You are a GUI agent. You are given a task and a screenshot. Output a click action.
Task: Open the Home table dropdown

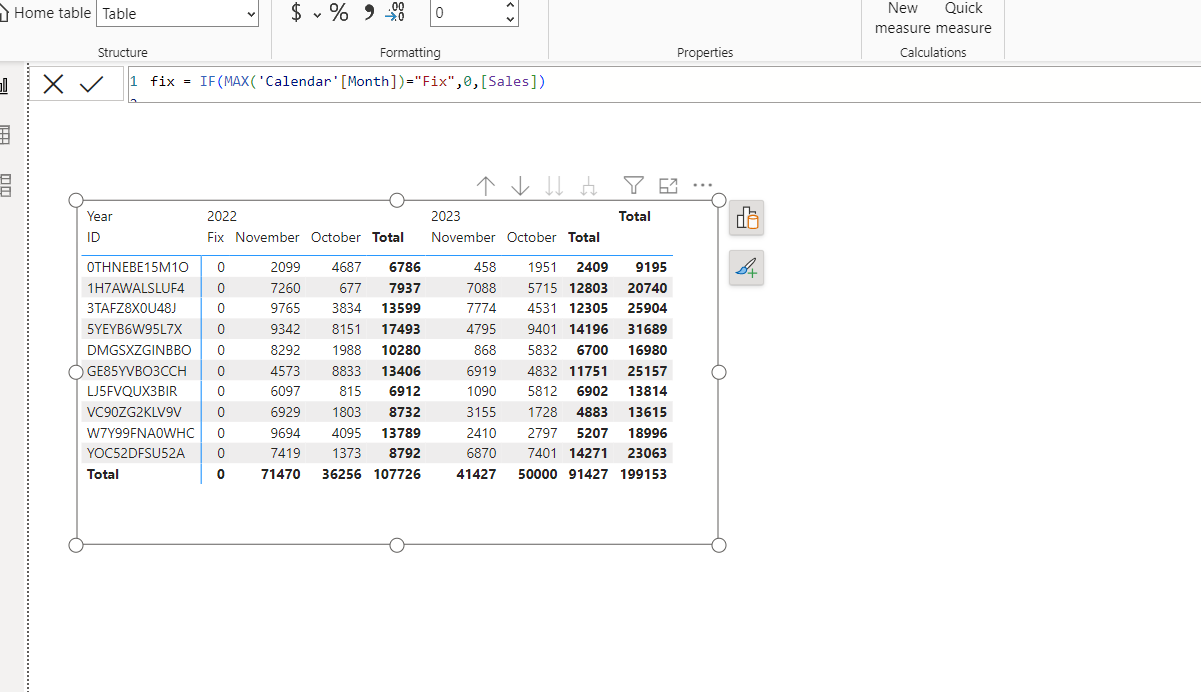point(177,14)
